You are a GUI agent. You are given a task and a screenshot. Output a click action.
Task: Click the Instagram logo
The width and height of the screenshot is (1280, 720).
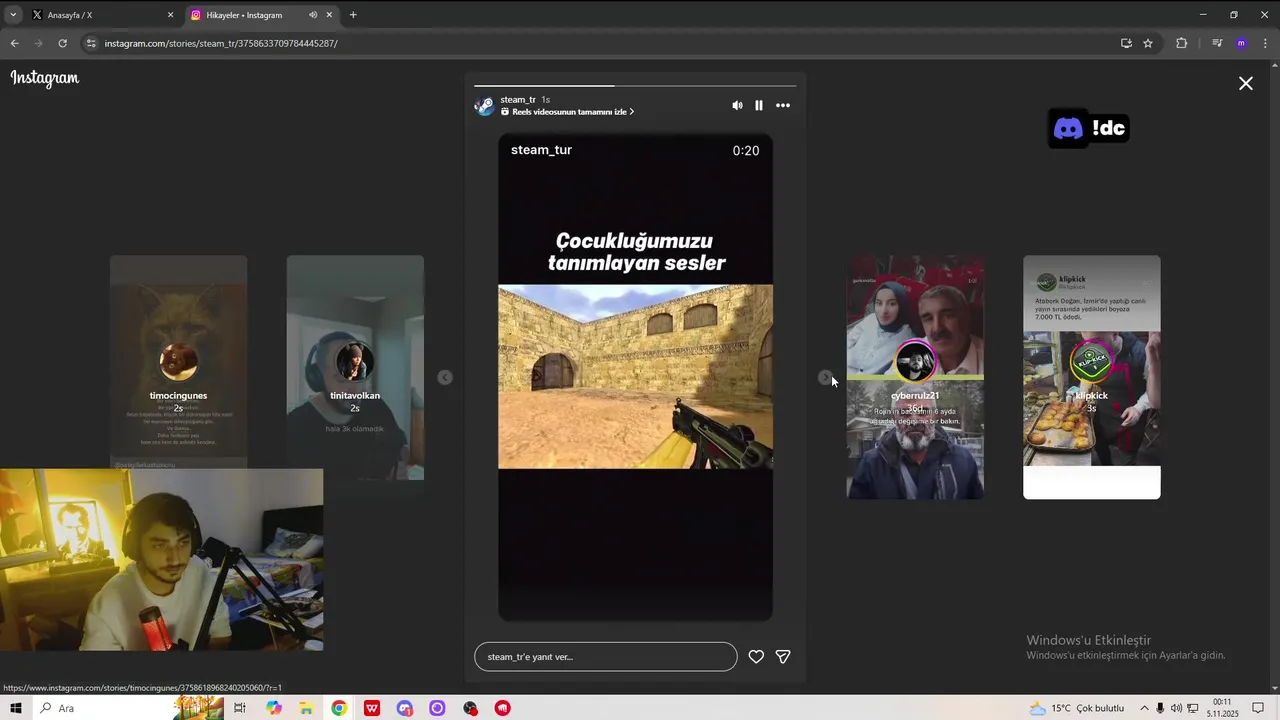click(45, 78)
